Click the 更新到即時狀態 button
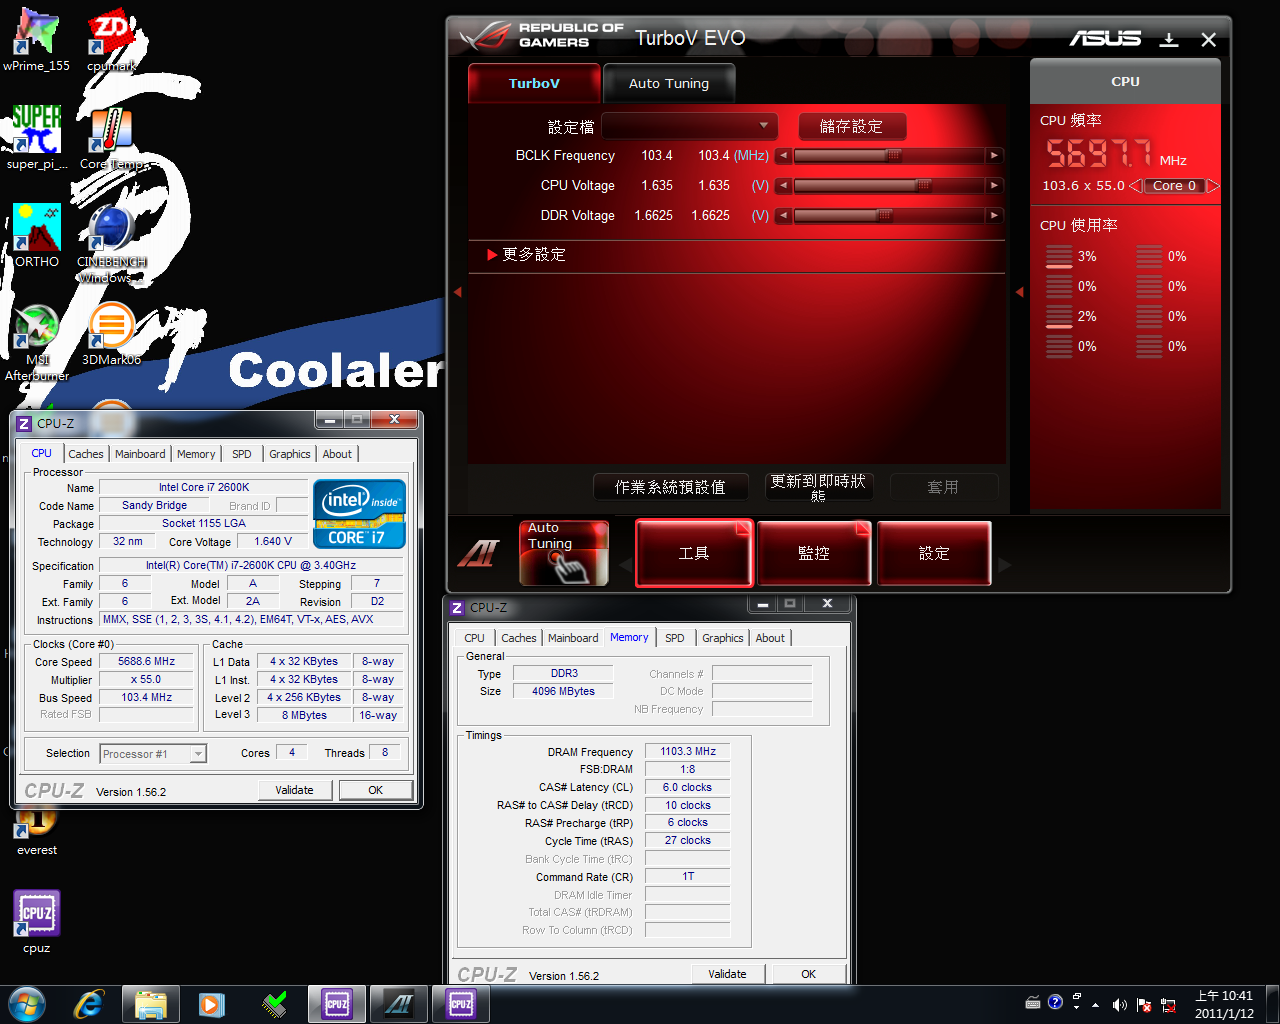 click(x=819, y=487)
